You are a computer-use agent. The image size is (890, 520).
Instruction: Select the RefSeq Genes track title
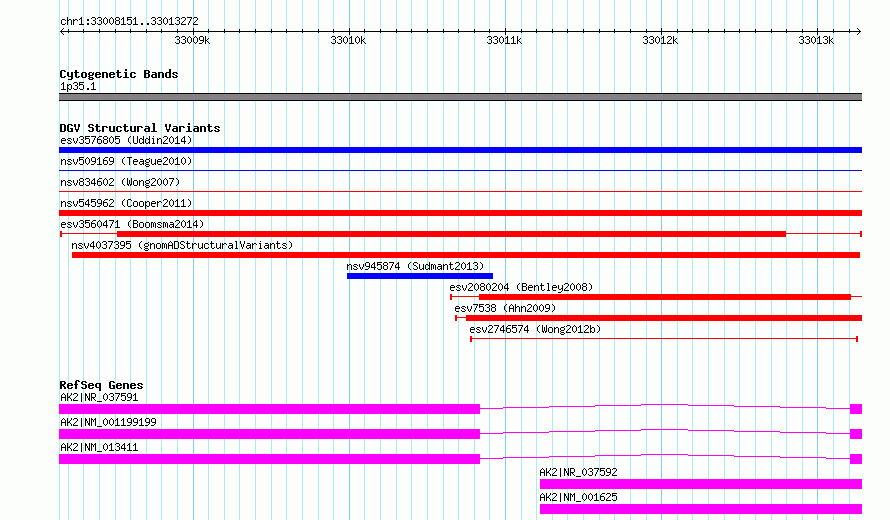(101, 385)
